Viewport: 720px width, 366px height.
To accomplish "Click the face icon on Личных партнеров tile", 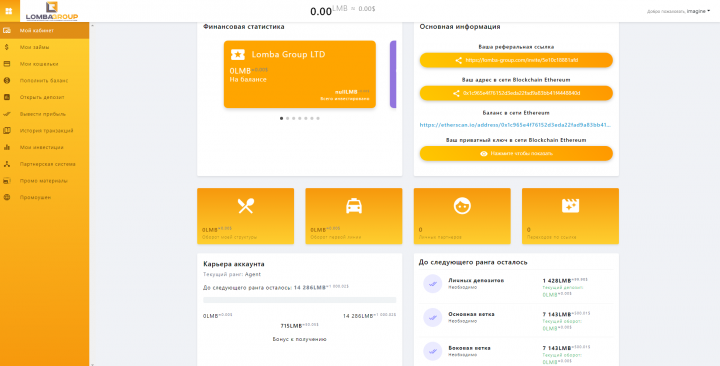I will click(462, 206).
